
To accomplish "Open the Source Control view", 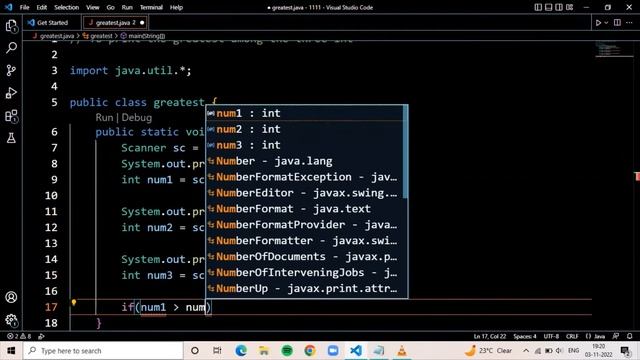I will (x=11, y=70).
